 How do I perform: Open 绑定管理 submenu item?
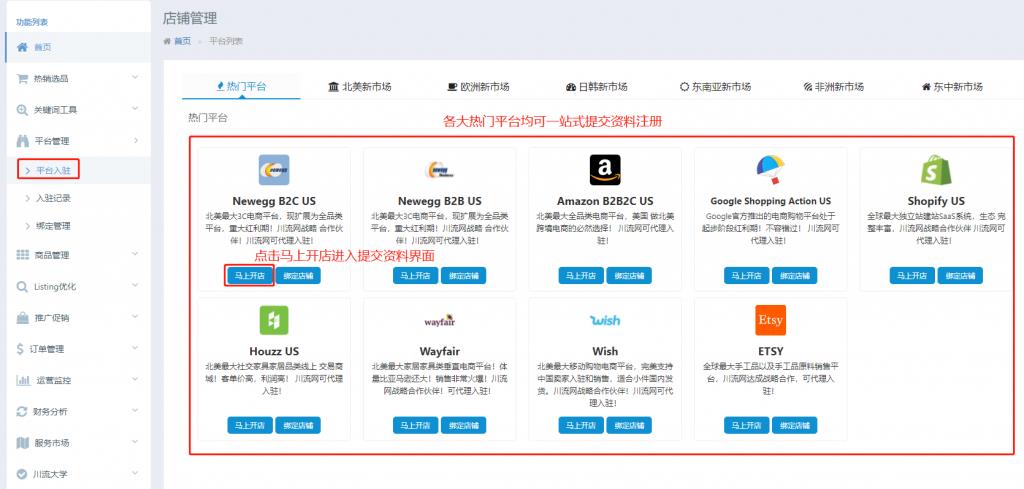tap(52, 226)
